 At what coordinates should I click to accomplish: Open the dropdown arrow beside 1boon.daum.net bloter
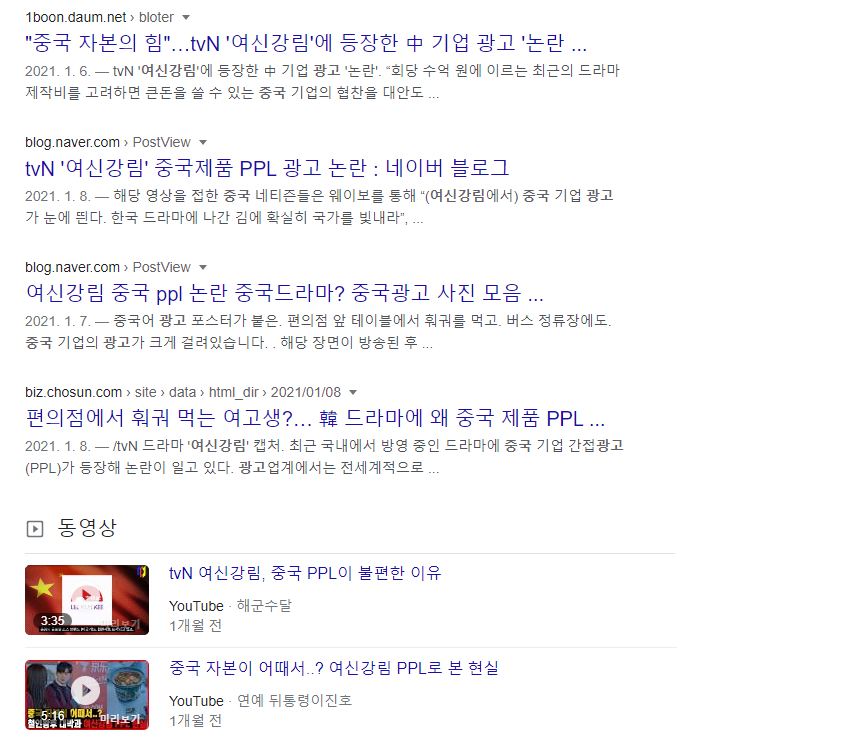(x=186, y=18)
